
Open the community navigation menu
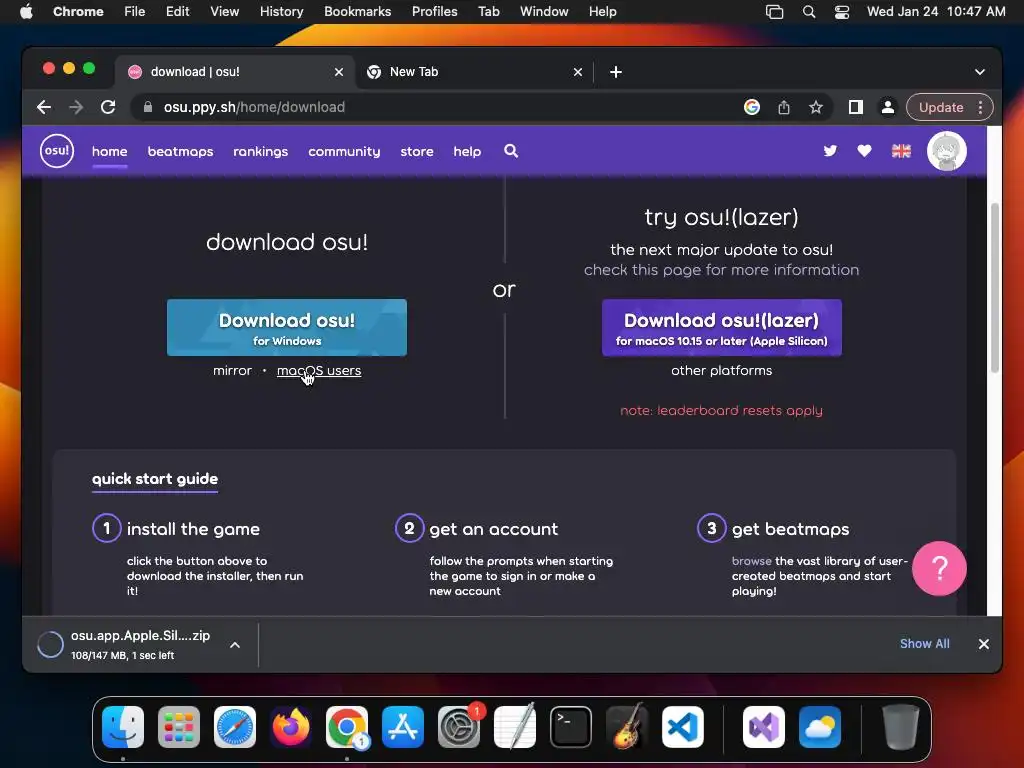coord(344,152)
